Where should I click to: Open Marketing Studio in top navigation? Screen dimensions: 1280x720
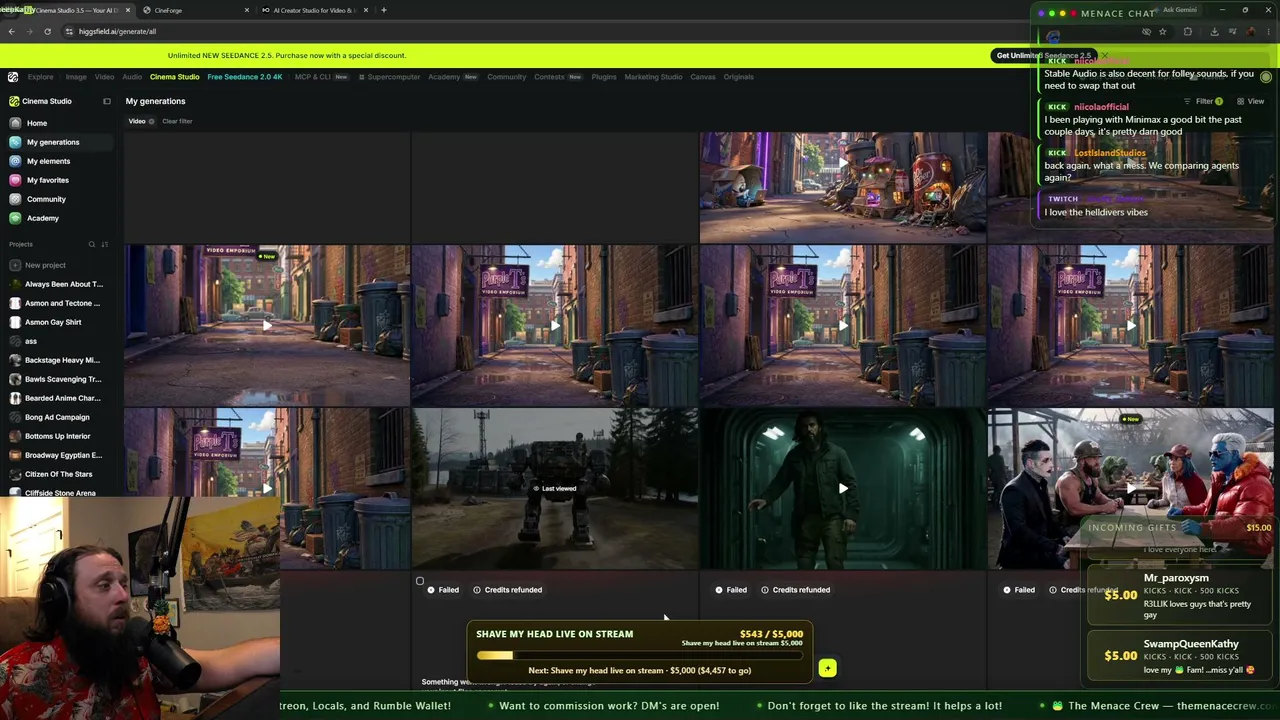tap(653, 77)
